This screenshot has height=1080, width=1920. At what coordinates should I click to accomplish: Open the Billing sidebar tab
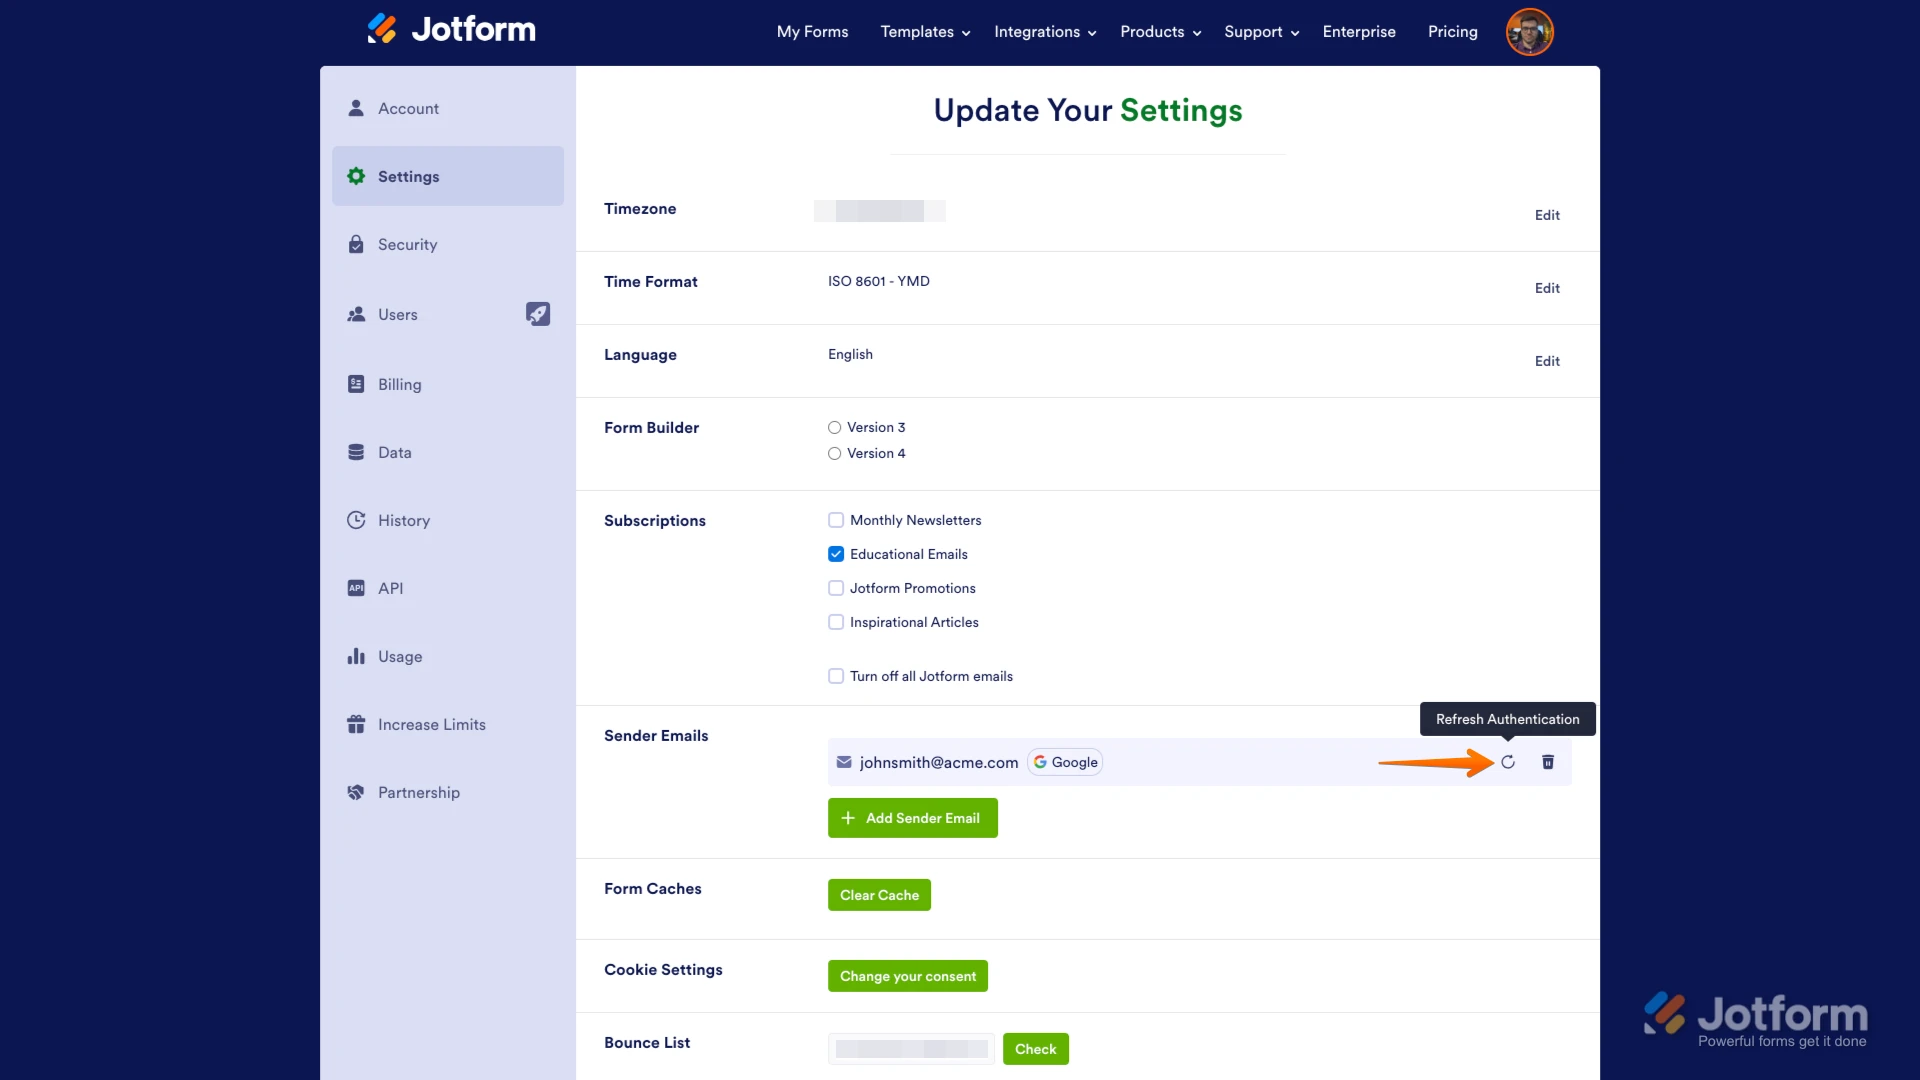399,385
